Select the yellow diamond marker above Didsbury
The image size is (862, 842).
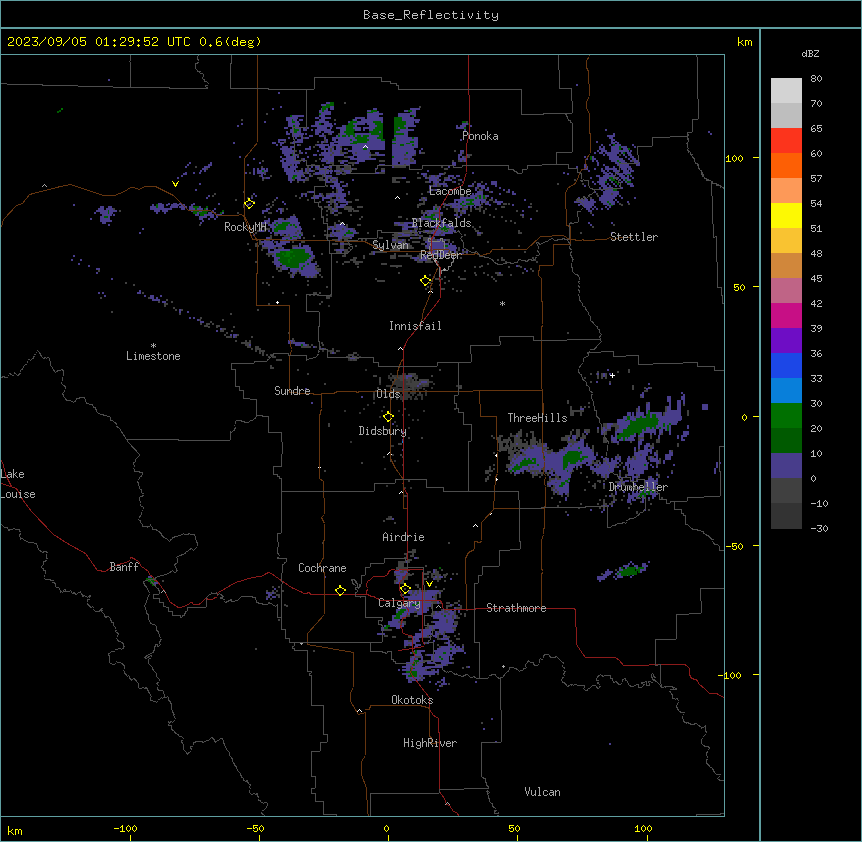click(388, 417)
